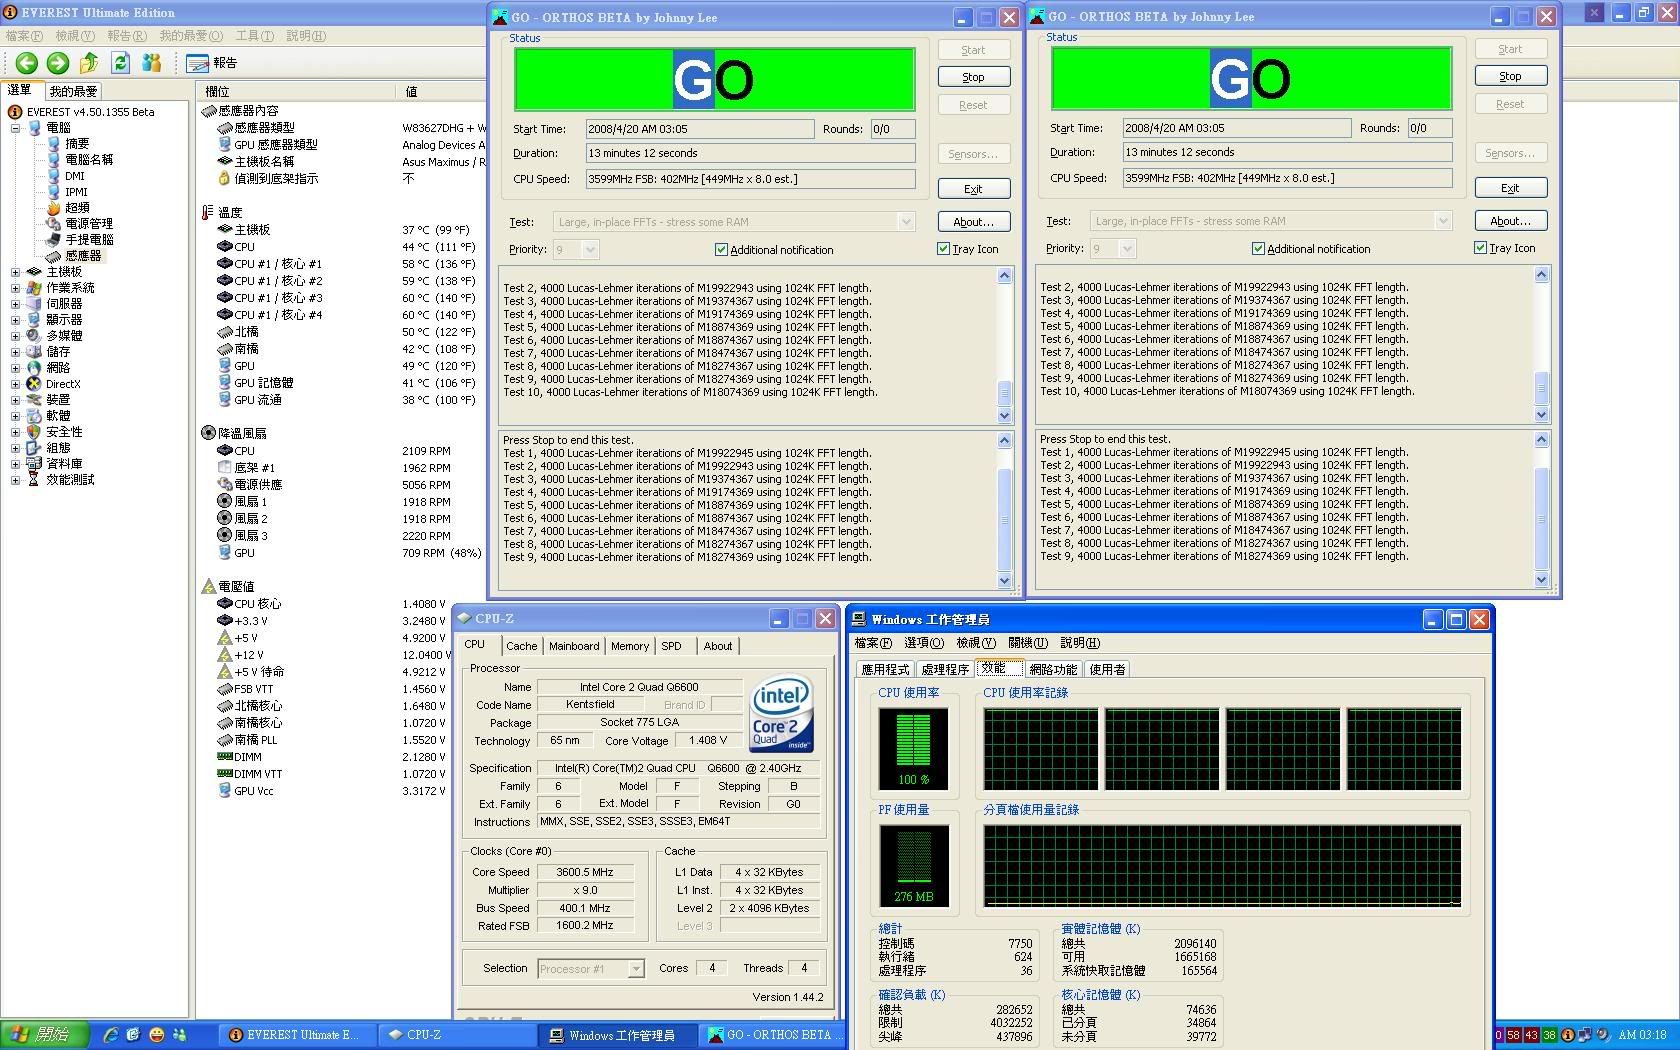Click the green Forward arrow in EVEREST toolbar
This screenshot has height=1050, width=1680.
(58, 63)
